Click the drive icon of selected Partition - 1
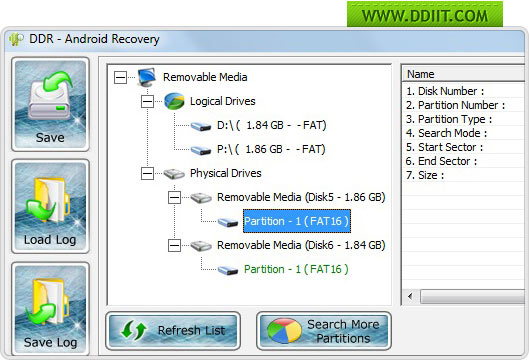 click(x=228, y=222)
